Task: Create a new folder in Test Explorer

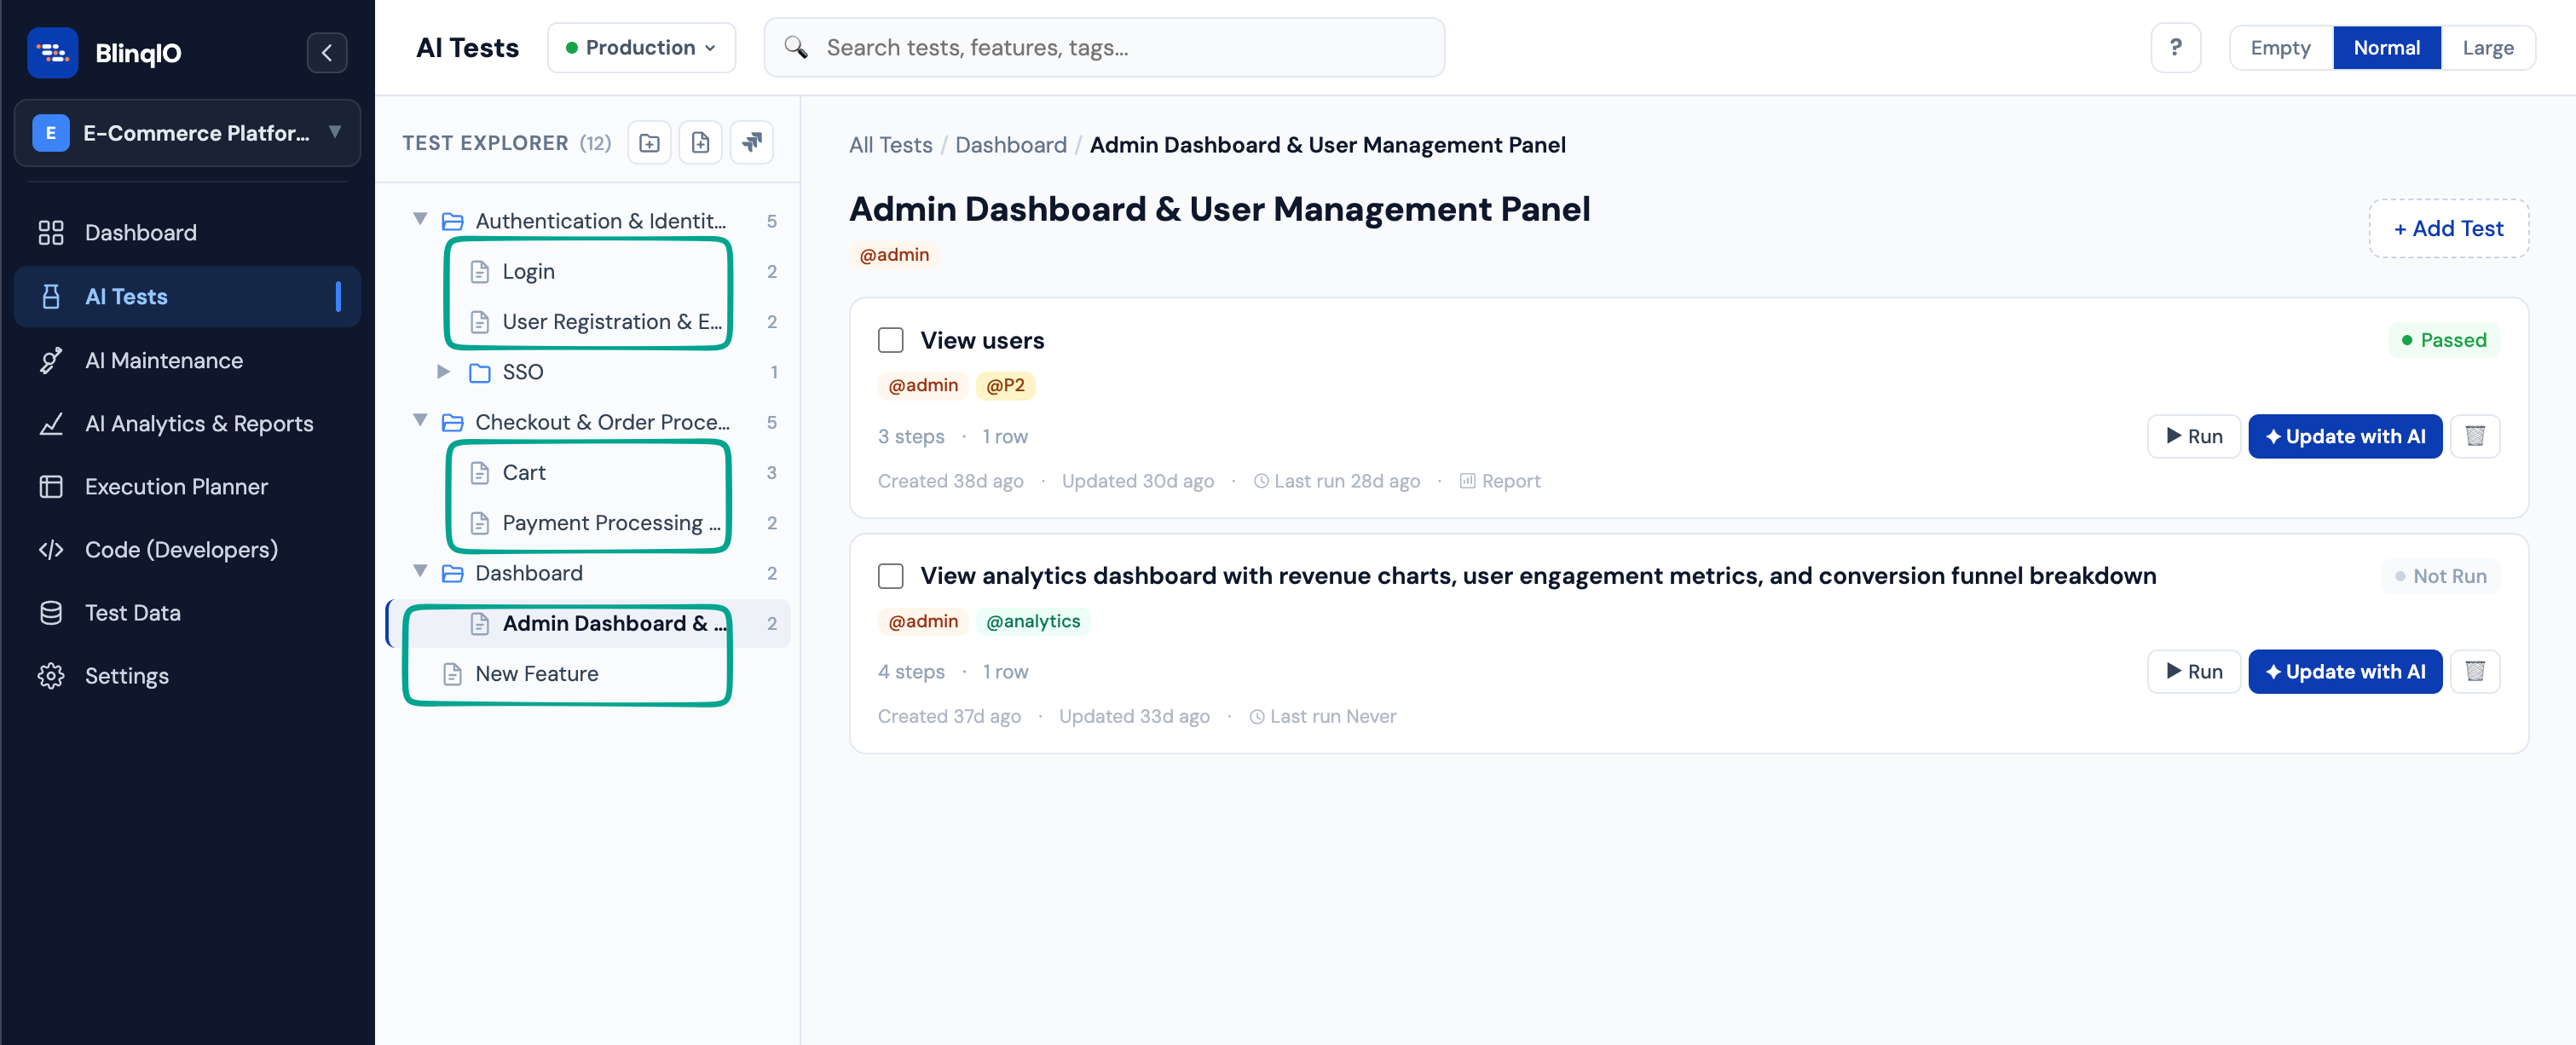Action: coord(649,142)
